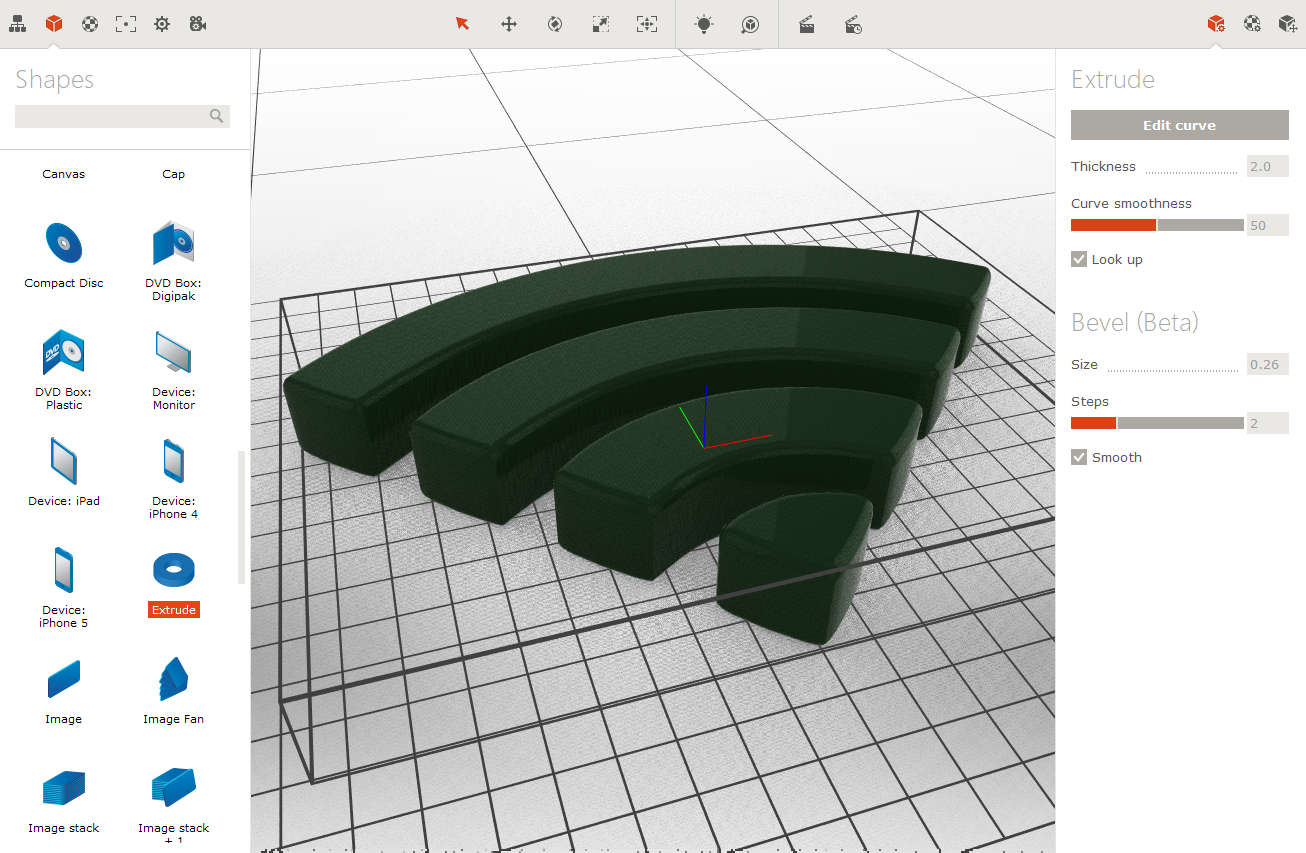
Task: Select the Scale tool
Action: (600, 23)
